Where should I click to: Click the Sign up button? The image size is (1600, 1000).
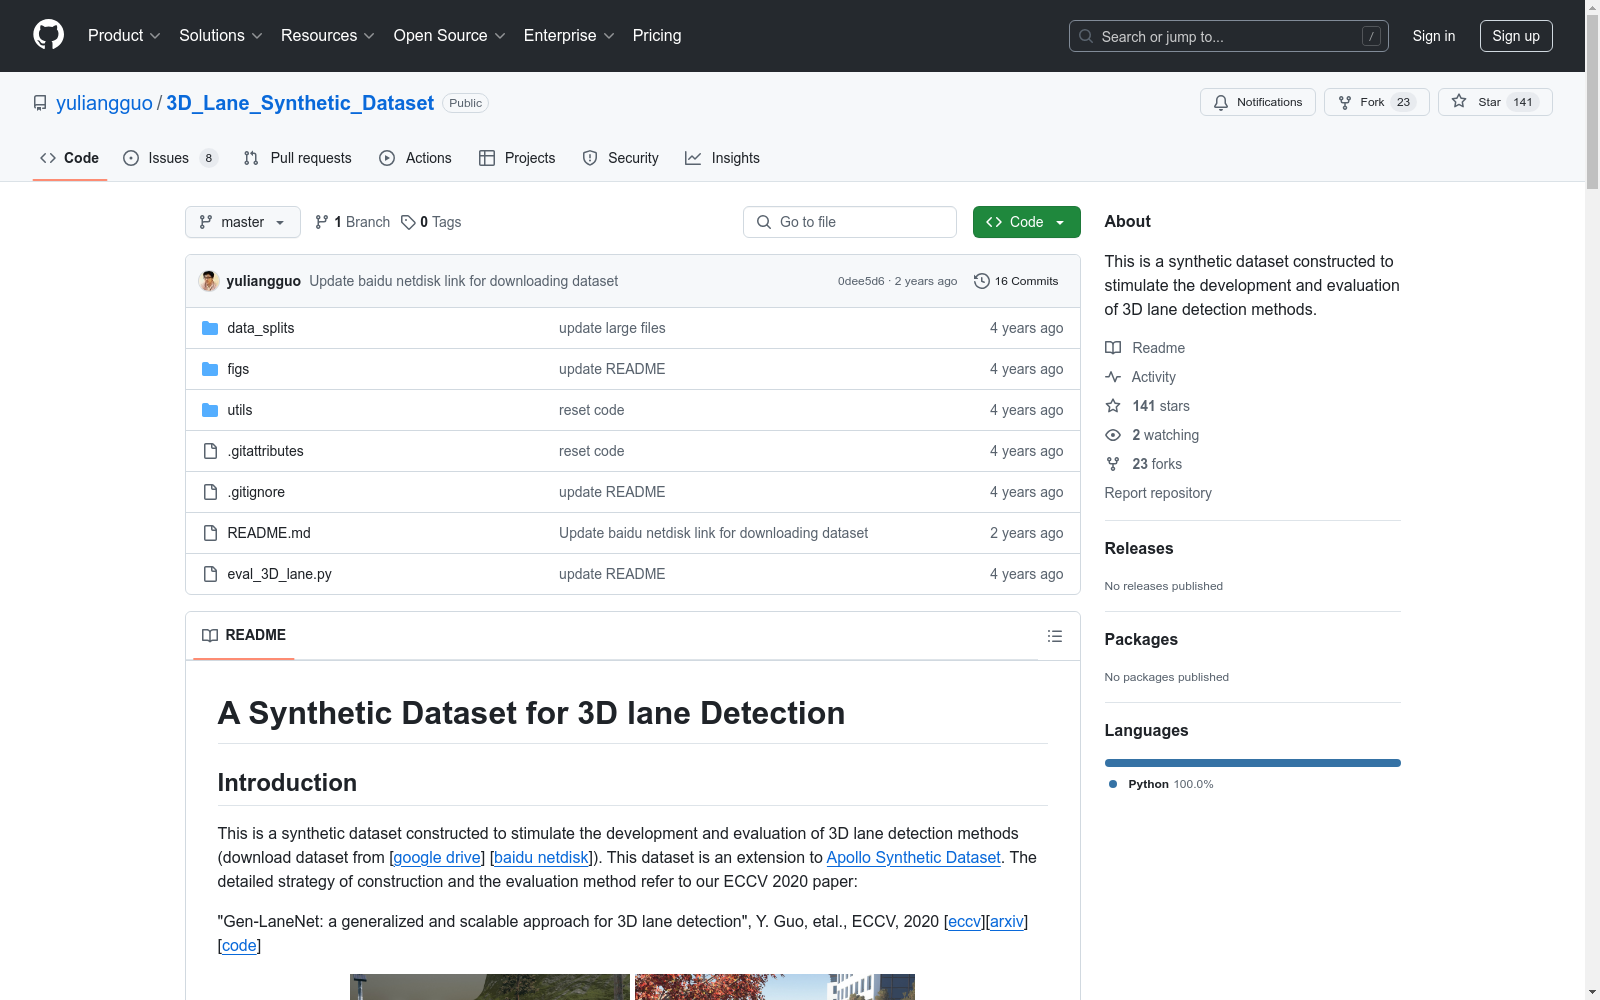[x=1515, y=36]
